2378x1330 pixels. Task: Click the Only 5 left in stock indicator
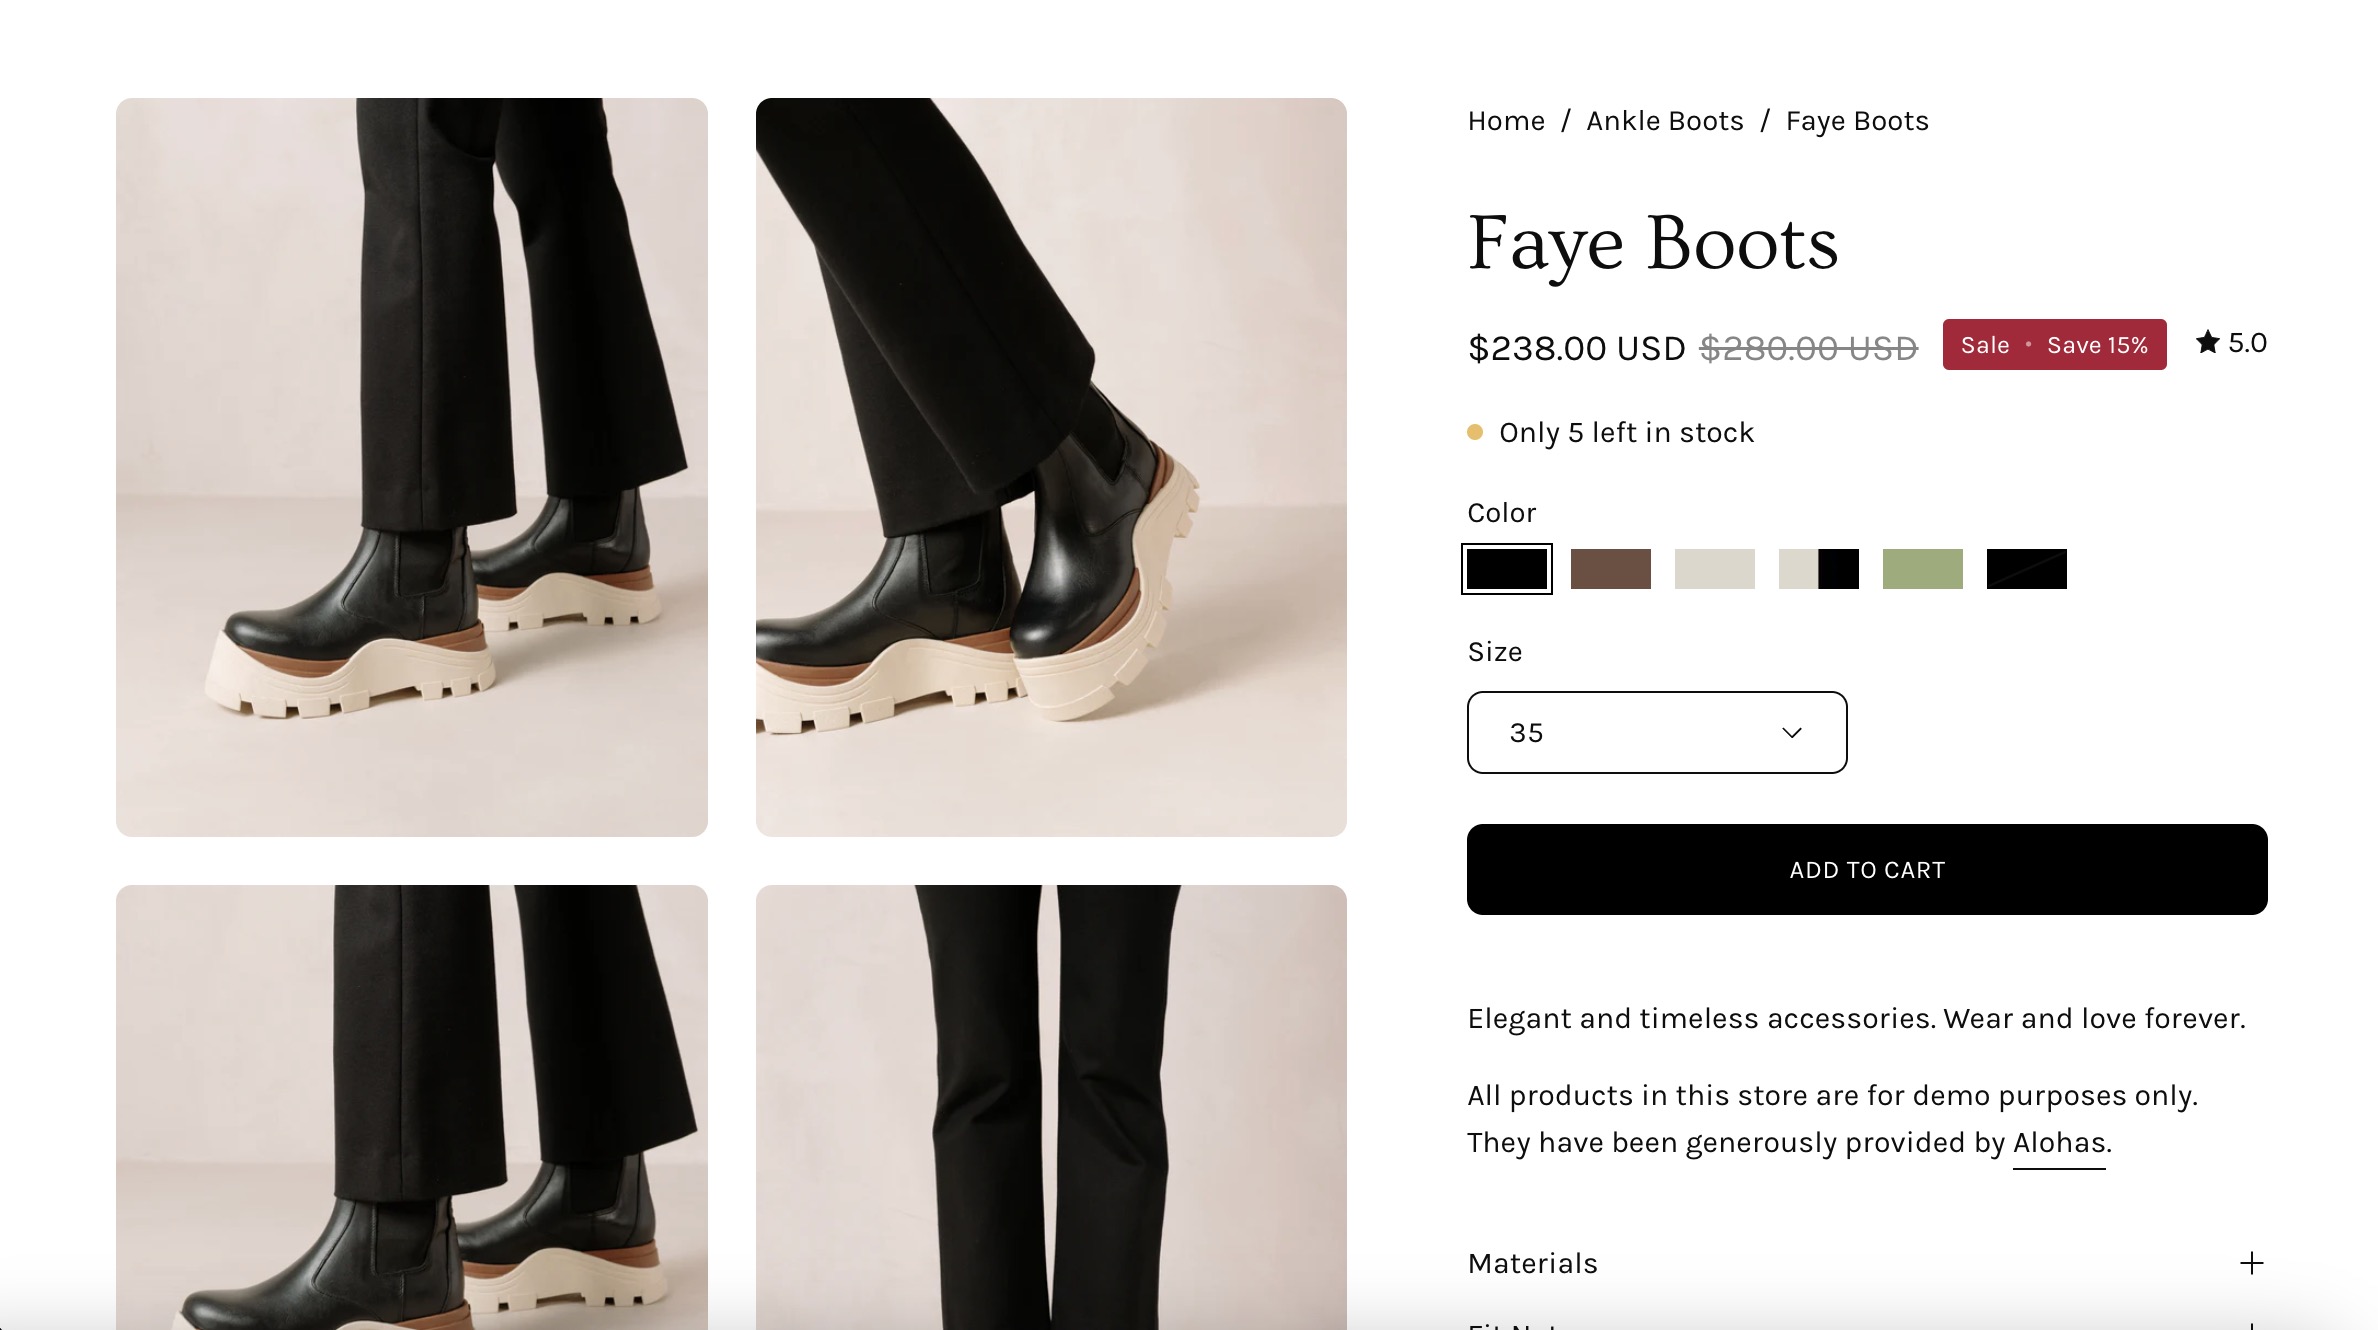(1625, 433)
